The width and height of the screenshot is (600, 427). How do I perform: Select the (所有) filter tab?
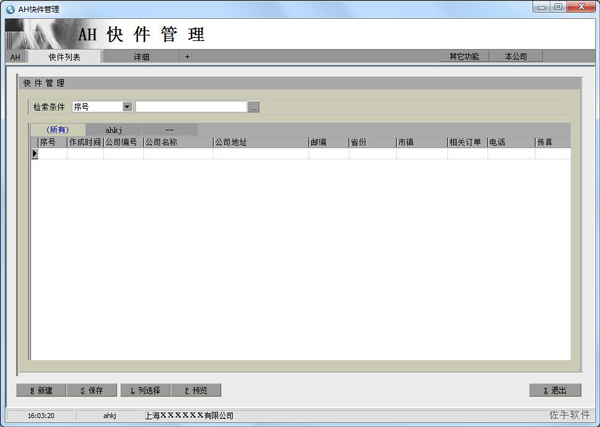coord(57,130)
